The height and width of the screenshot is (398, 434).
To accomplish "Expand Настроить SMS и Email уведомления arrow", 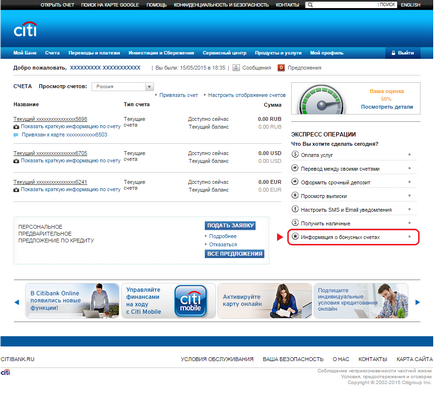I will tap(410, 209).
